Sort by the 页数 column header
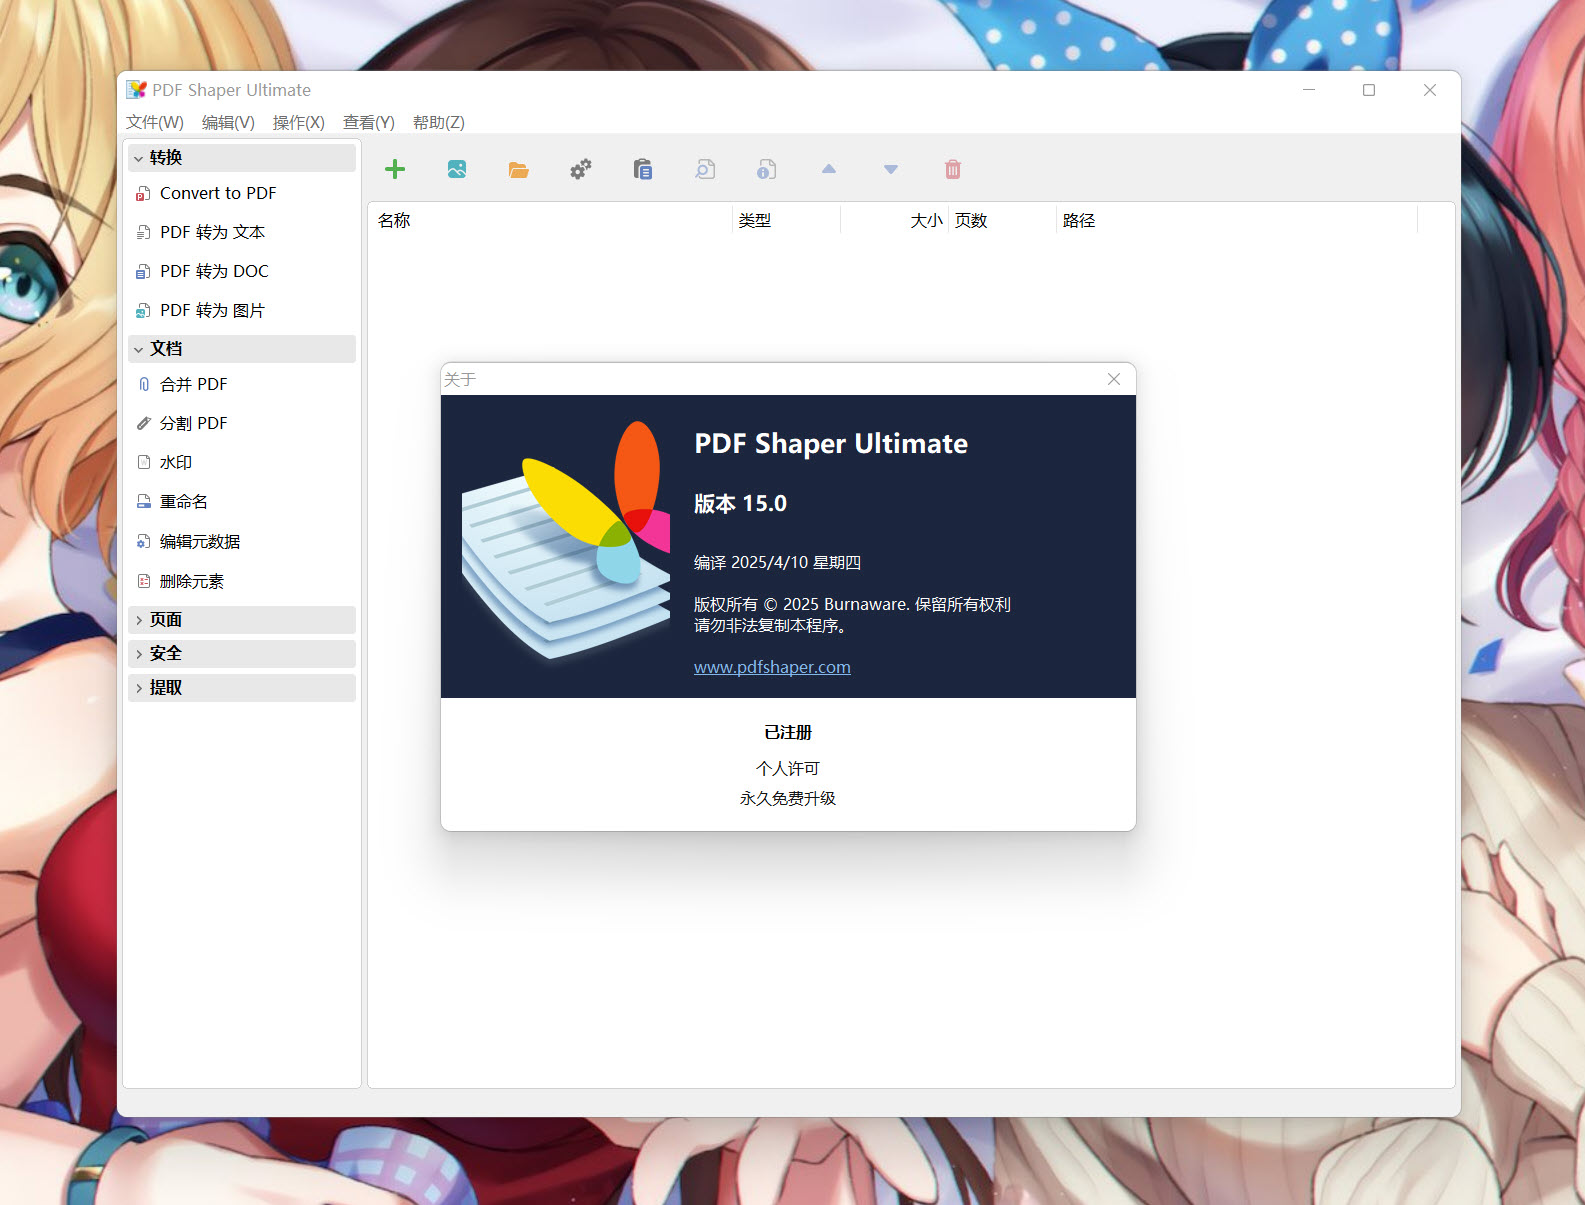Screen dimensions: 1585x1205 pos(1002,220)
